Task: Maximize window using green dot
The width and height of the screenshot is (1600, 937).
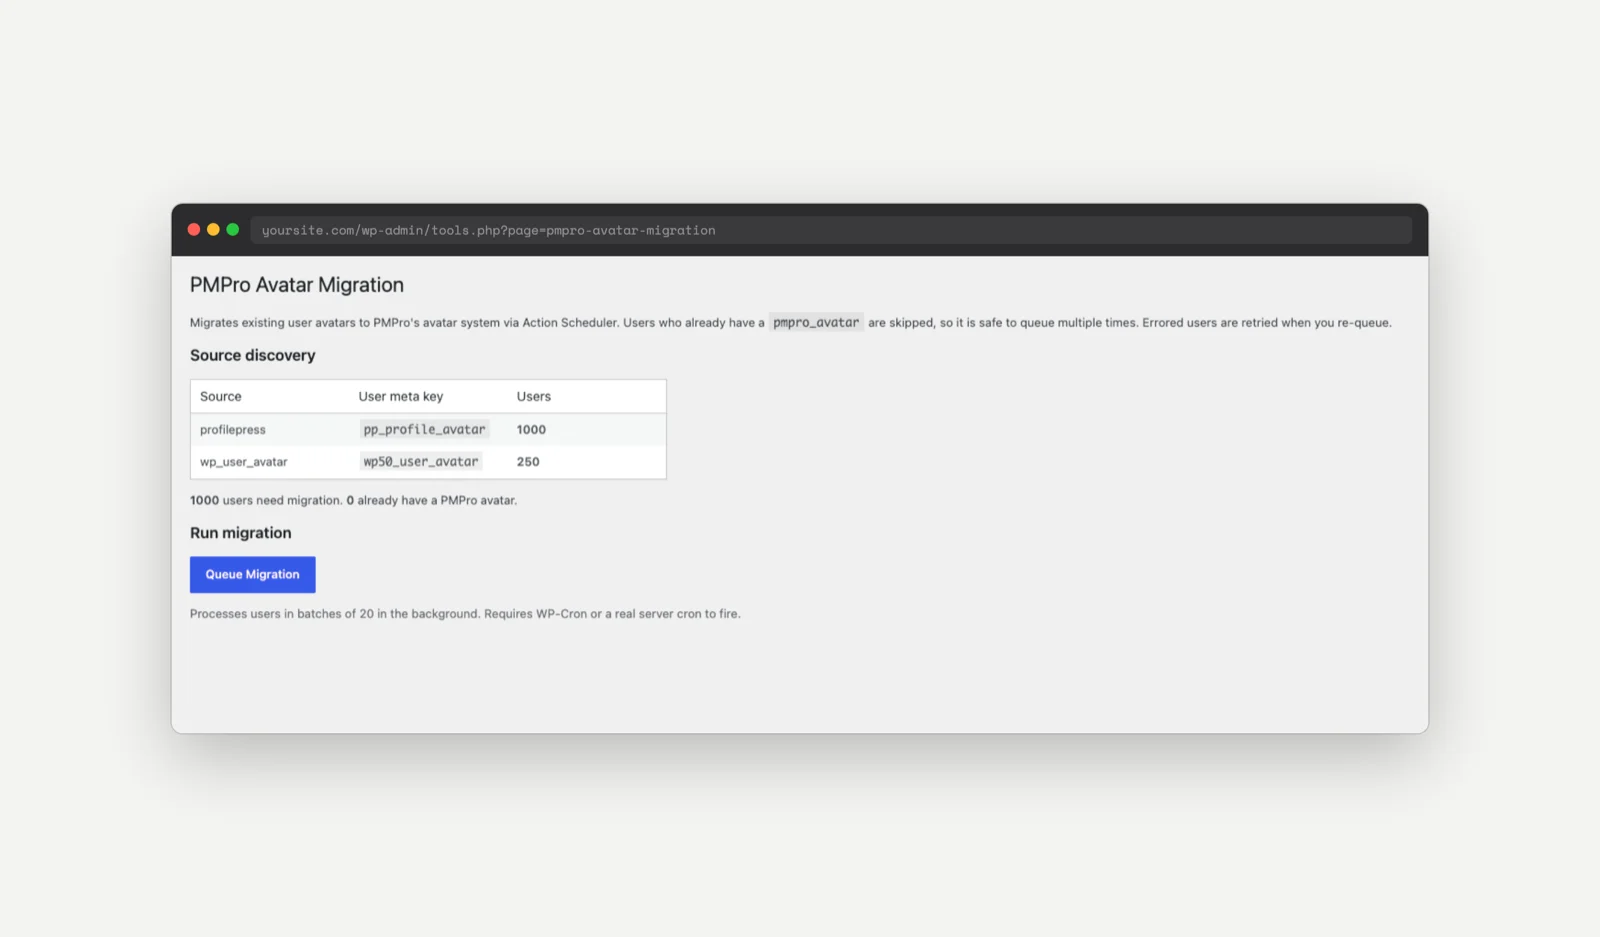Action: pyautogui.click(x=233, y=230)
